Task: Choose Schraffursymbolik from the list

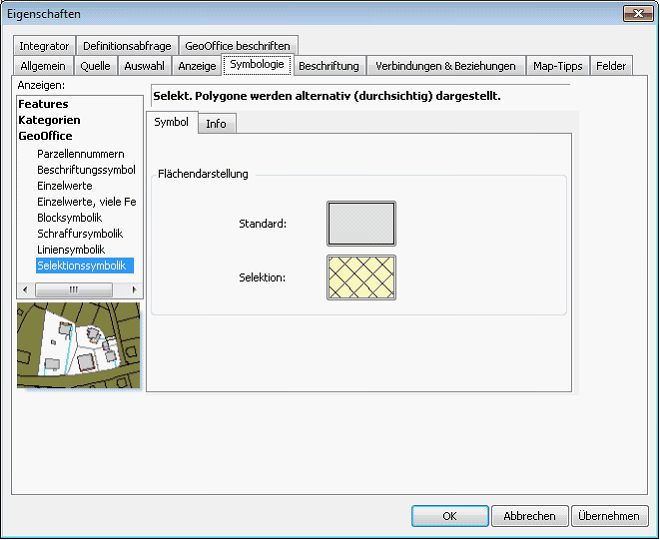Action: (x=79, y=234)
